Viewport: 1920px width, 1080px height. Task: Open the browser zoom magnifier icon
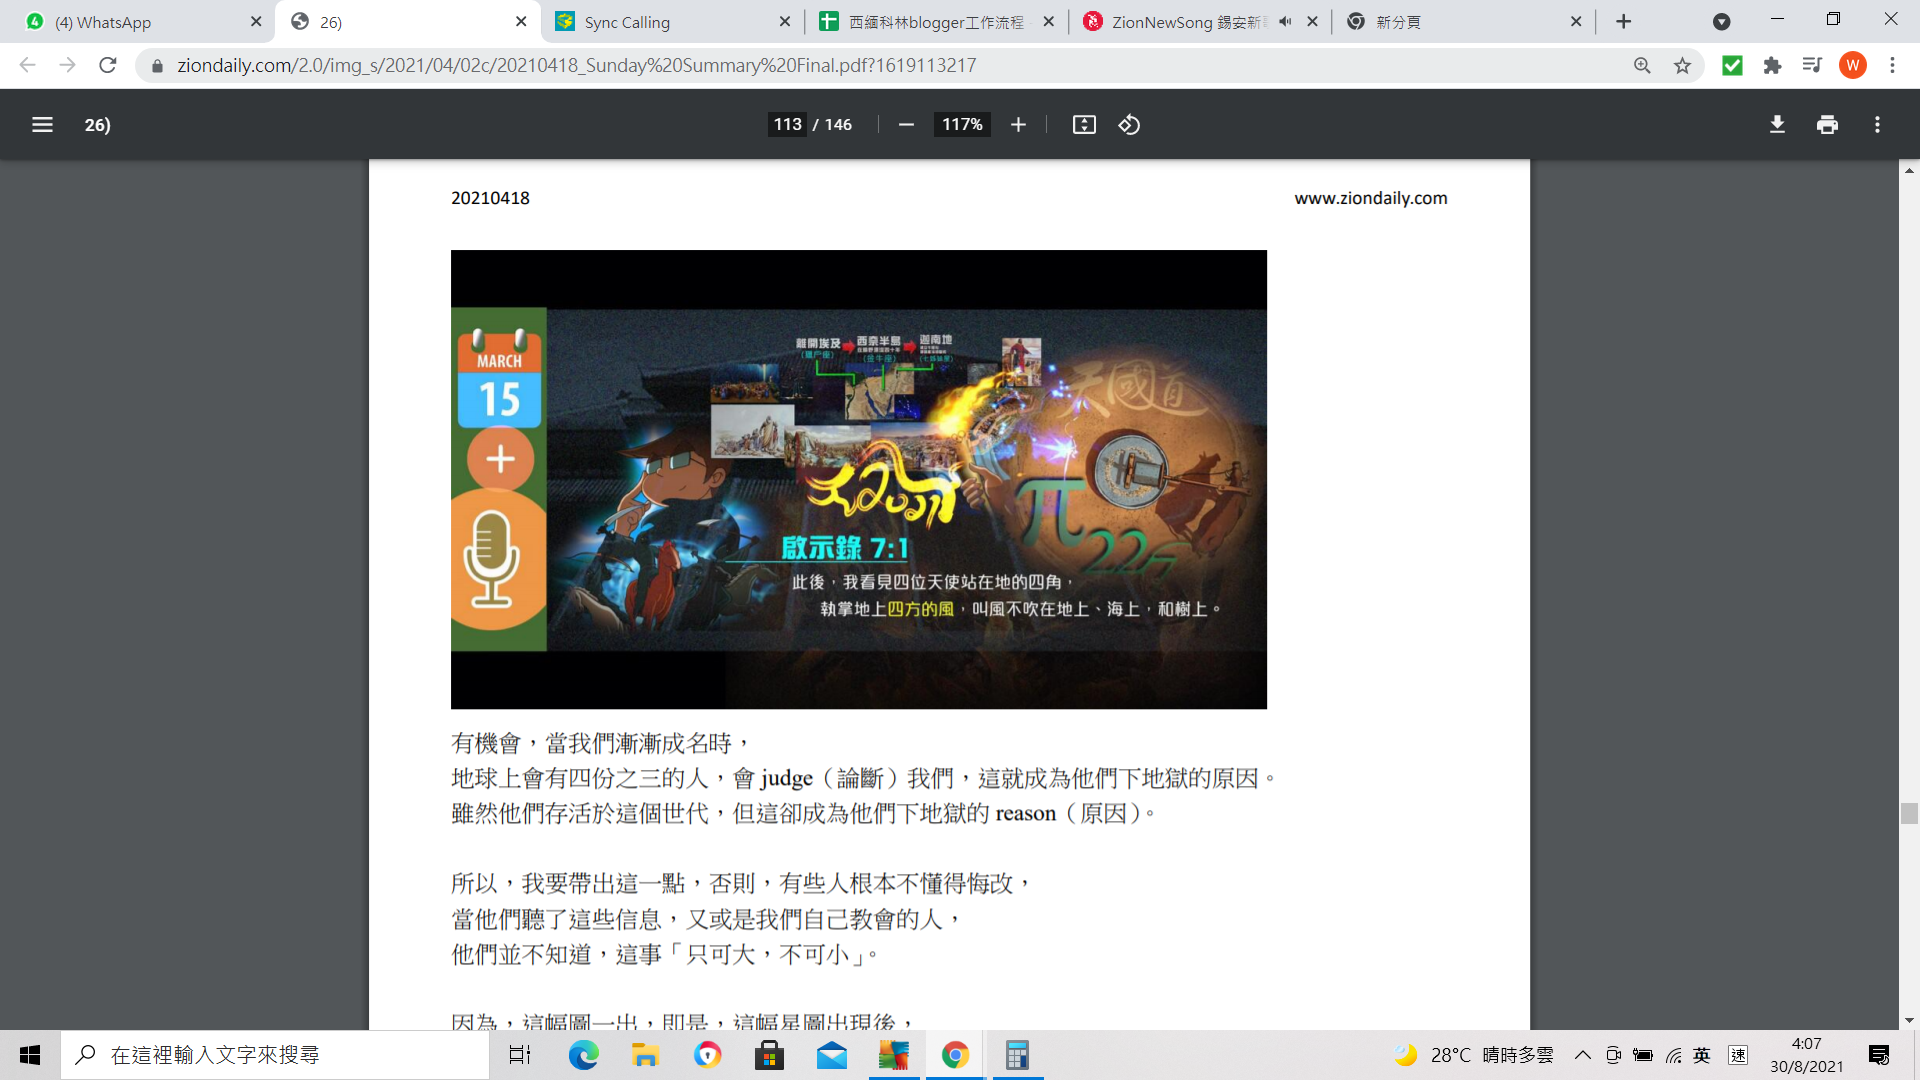[1642, 65]
